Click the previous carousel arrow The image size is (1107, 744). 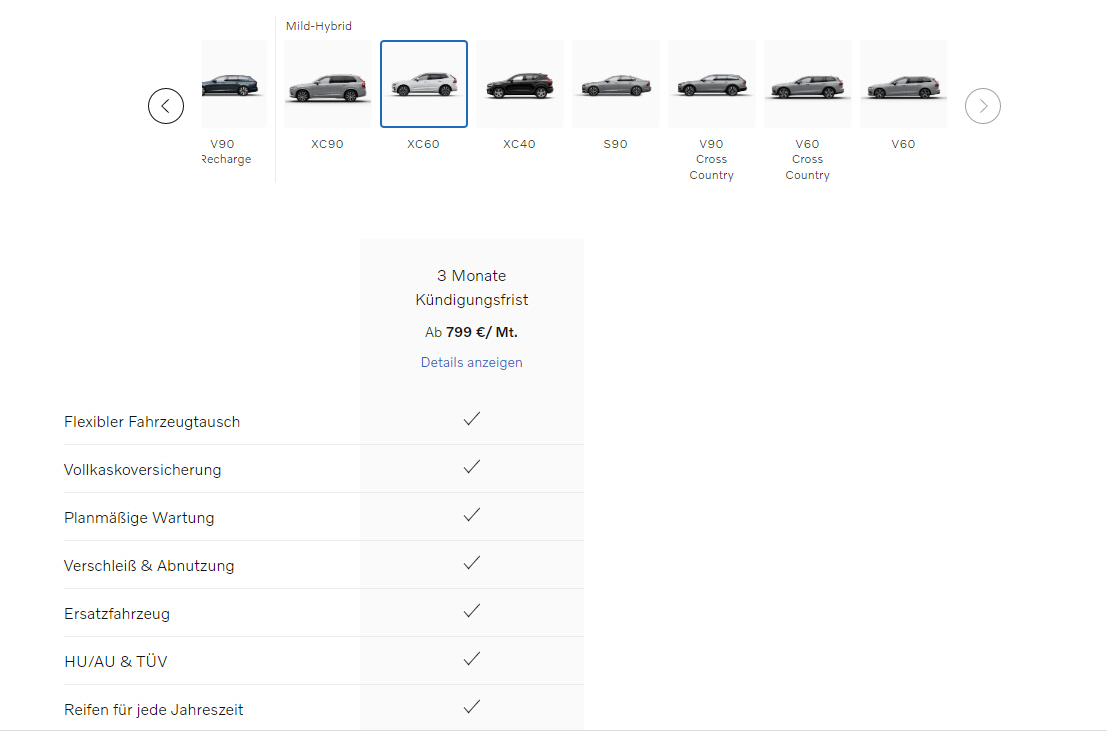pos(166,106)
